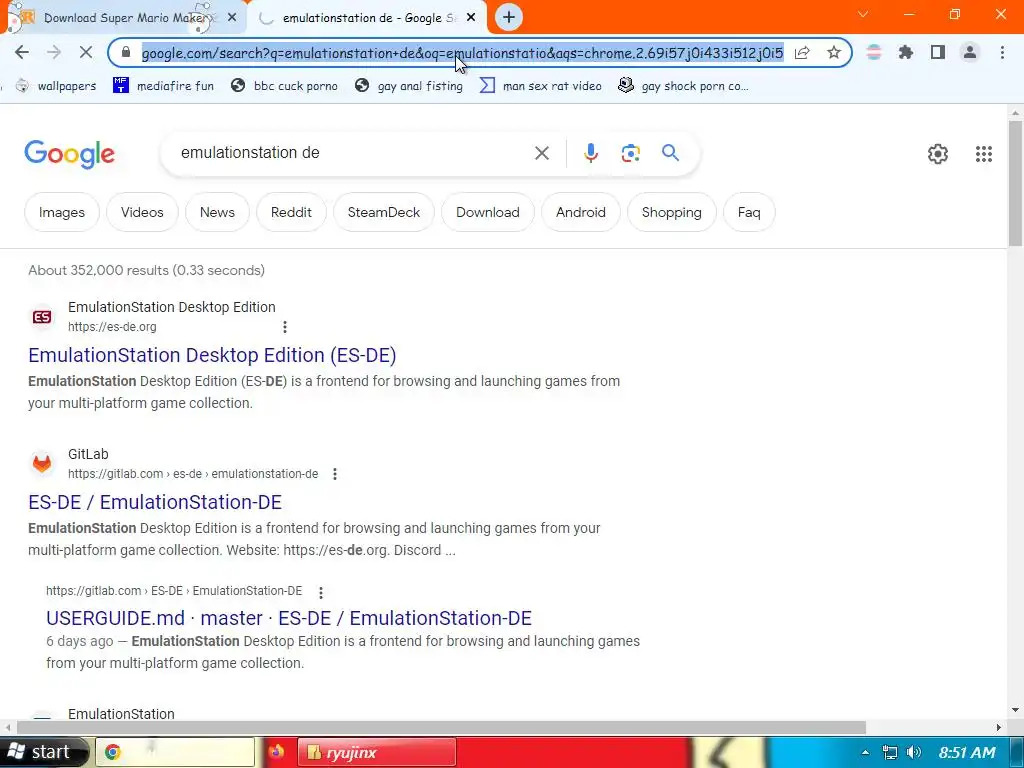Start voice search with microphone

590,153
